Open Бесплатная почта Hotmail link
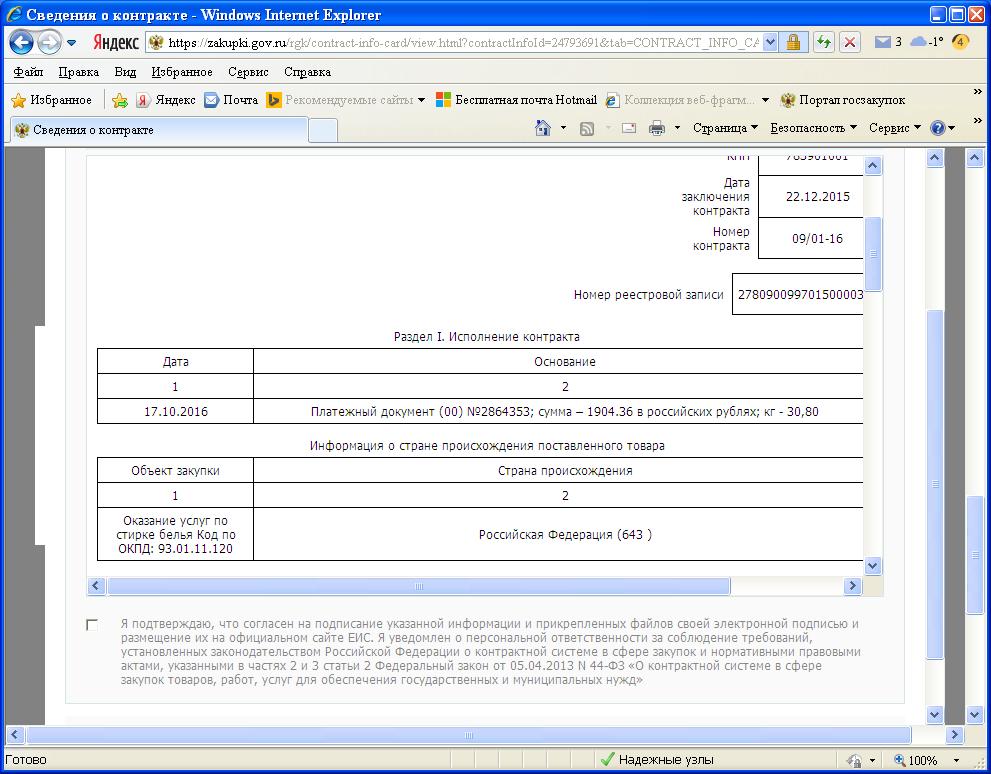The width and height of the screenshot is (991, 774). click(516, 100)
